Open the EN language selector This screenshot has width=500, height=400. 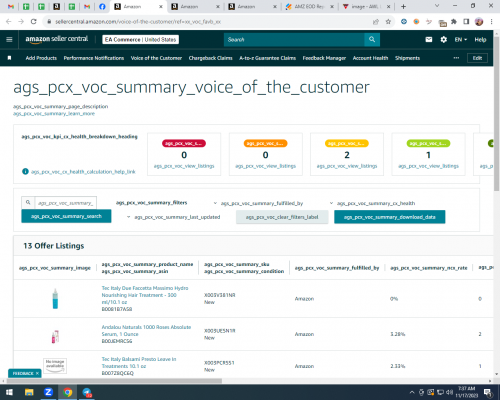[x=461, y=40]
